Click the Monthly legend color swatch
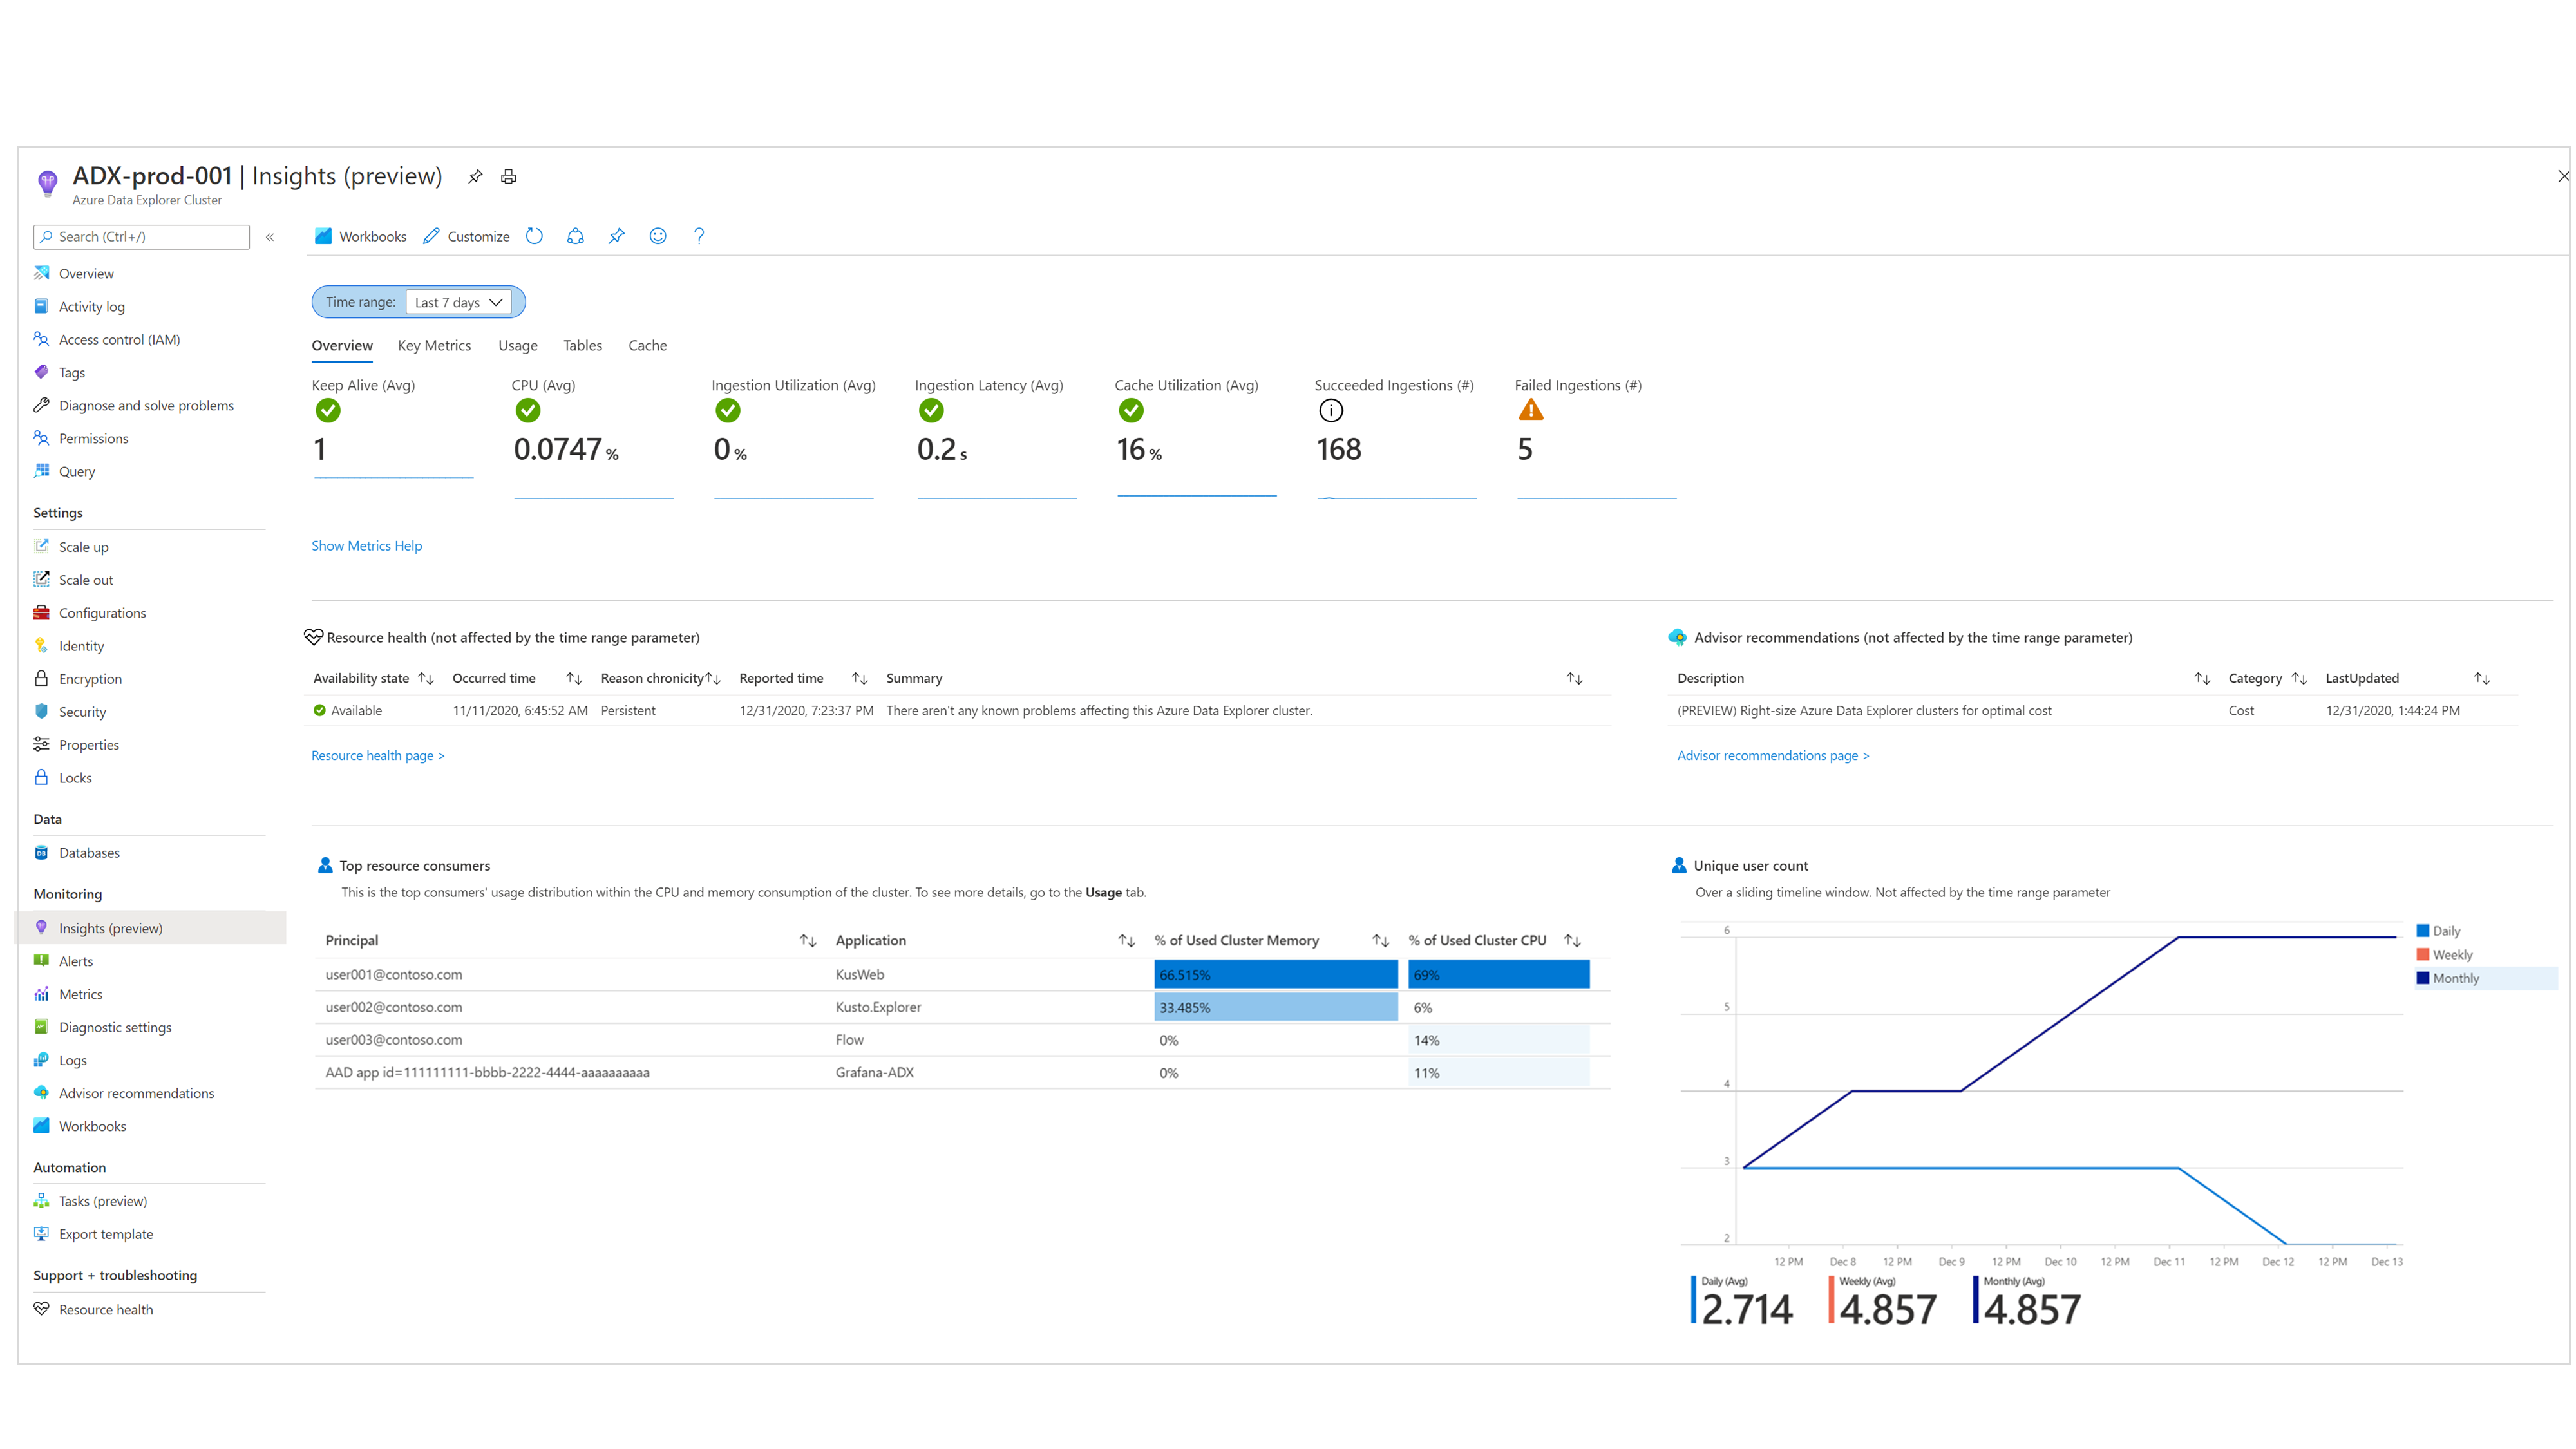The height and width of the screenshot is (1449, 2576). click(x=2422, y=978)
